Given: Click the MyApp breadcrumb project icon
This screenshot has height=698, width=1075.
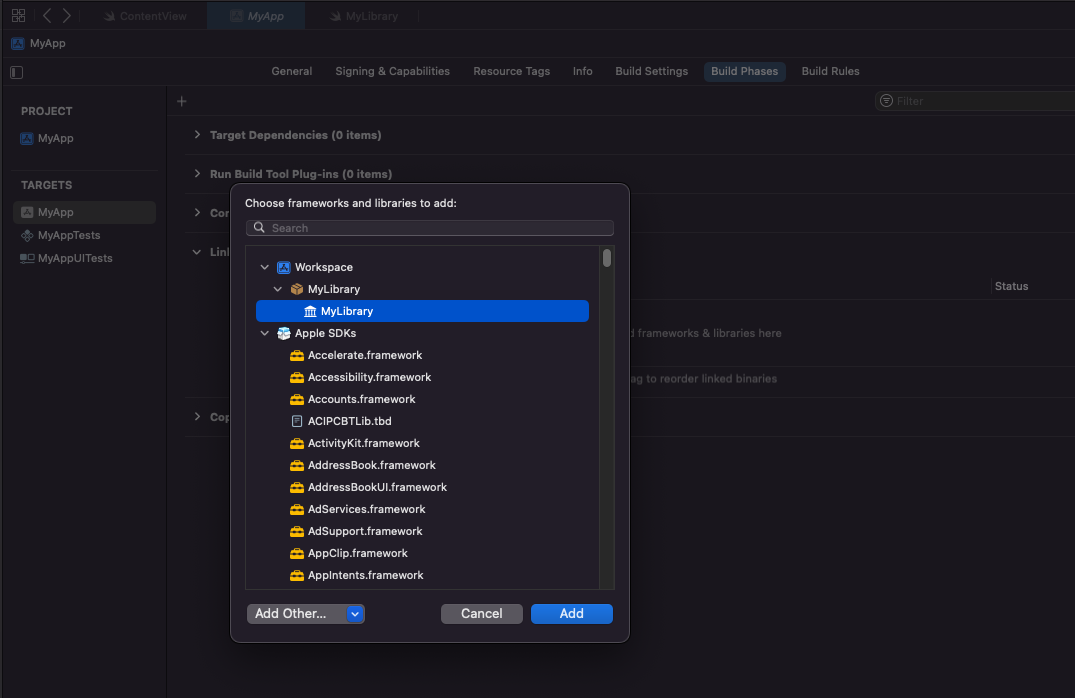Looking at the screenshot, I should pyautogui.click(x=18, y=43).
